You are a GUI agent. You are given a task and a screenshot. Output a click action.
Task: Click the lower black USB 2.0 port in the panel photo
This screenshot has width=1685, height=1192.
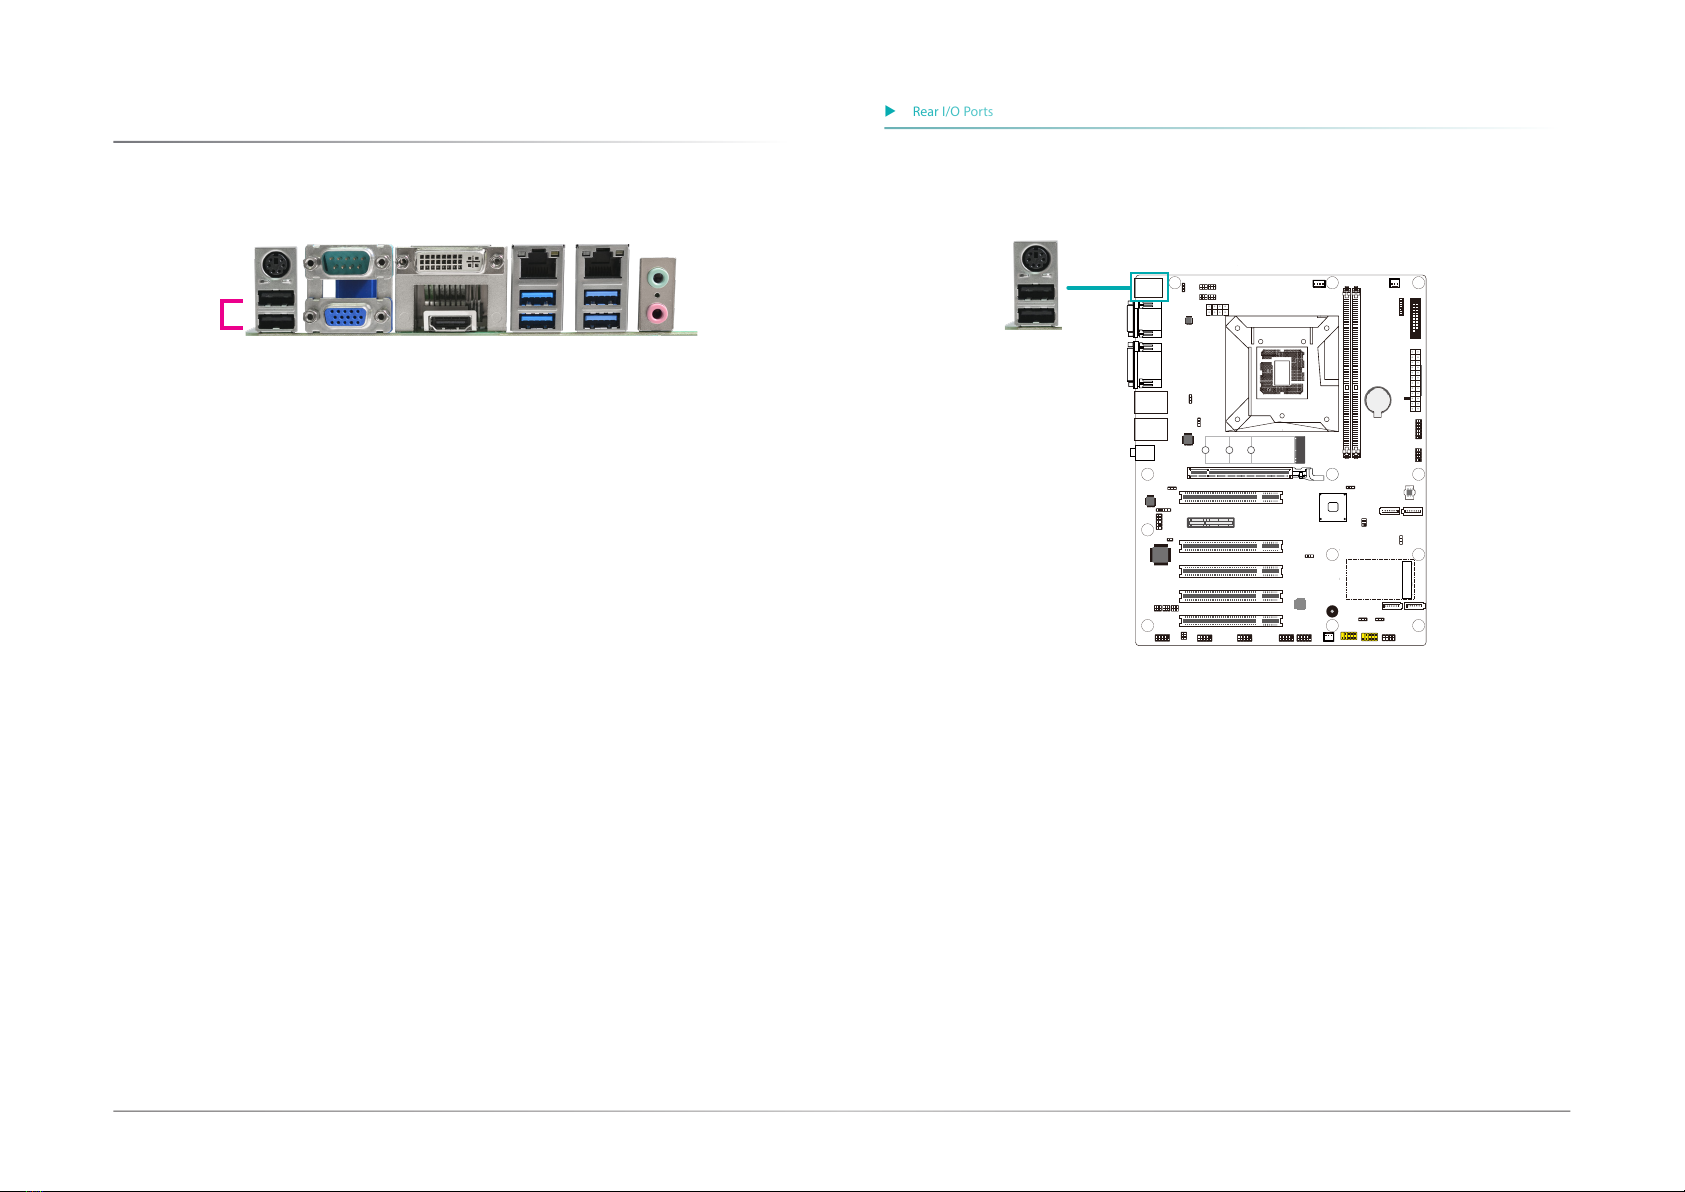point(275,321)
